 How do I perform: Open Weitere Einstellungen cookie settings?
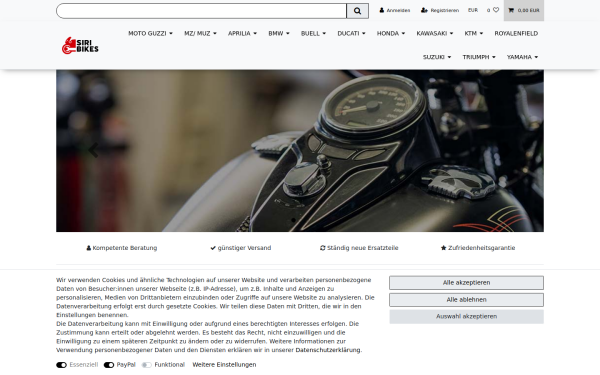pyautogui.click(x=224, y=365)
